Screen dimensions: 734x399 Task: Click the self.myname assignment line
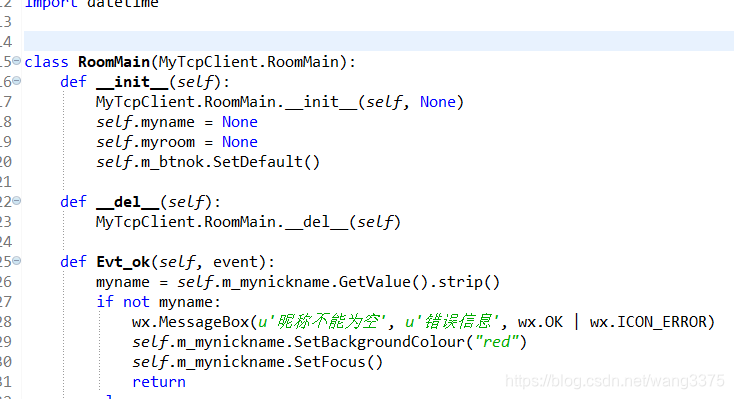[x=177, y=122]
